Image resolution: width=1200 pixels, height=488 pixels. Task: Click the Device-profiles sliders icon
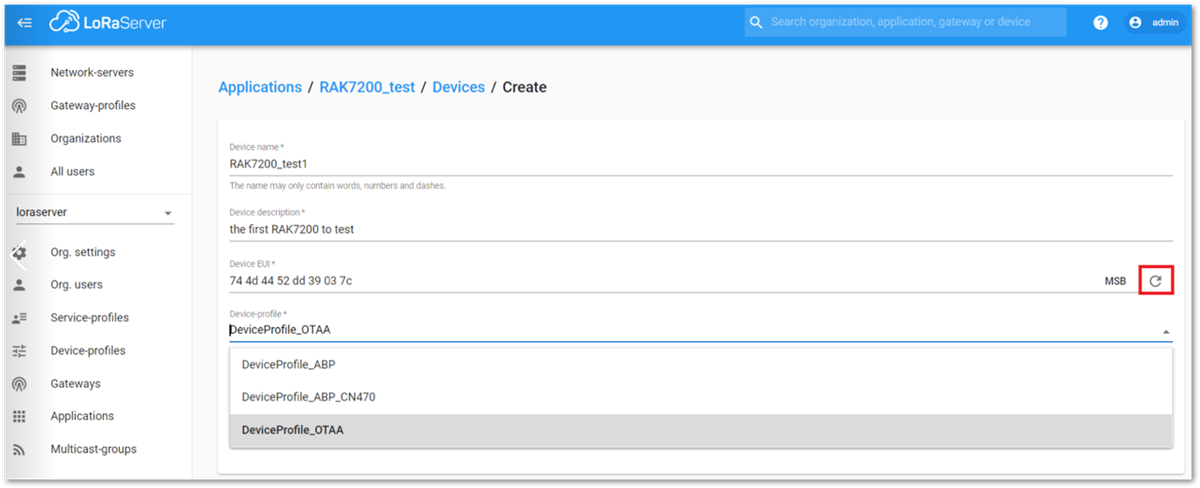click(19, 351)
